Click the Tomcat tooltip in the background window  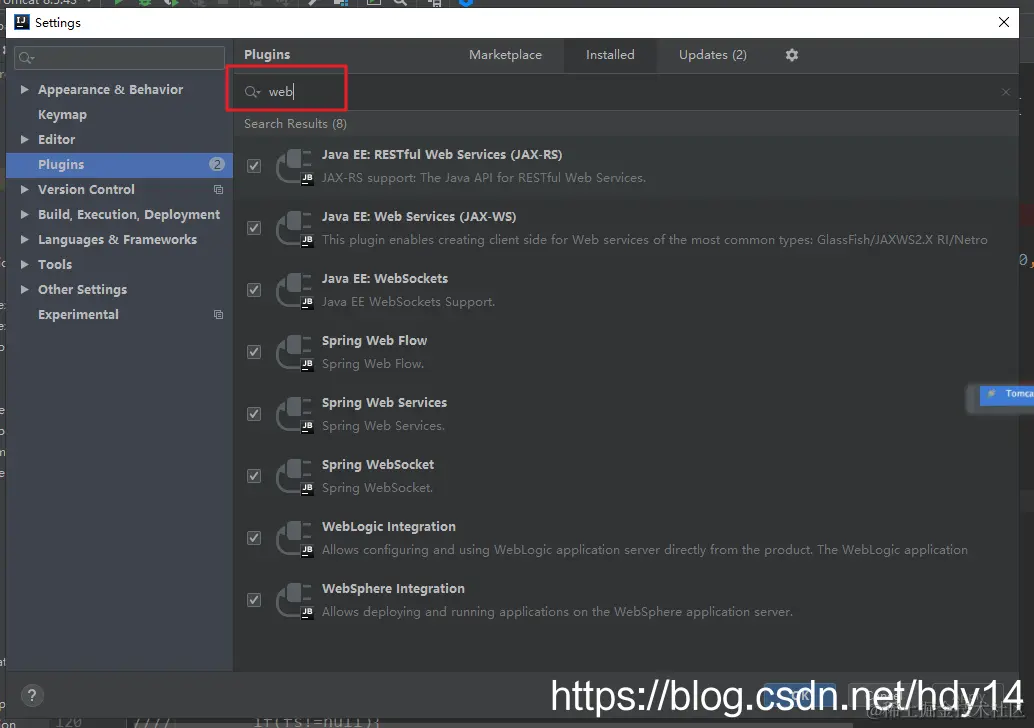1006,395
